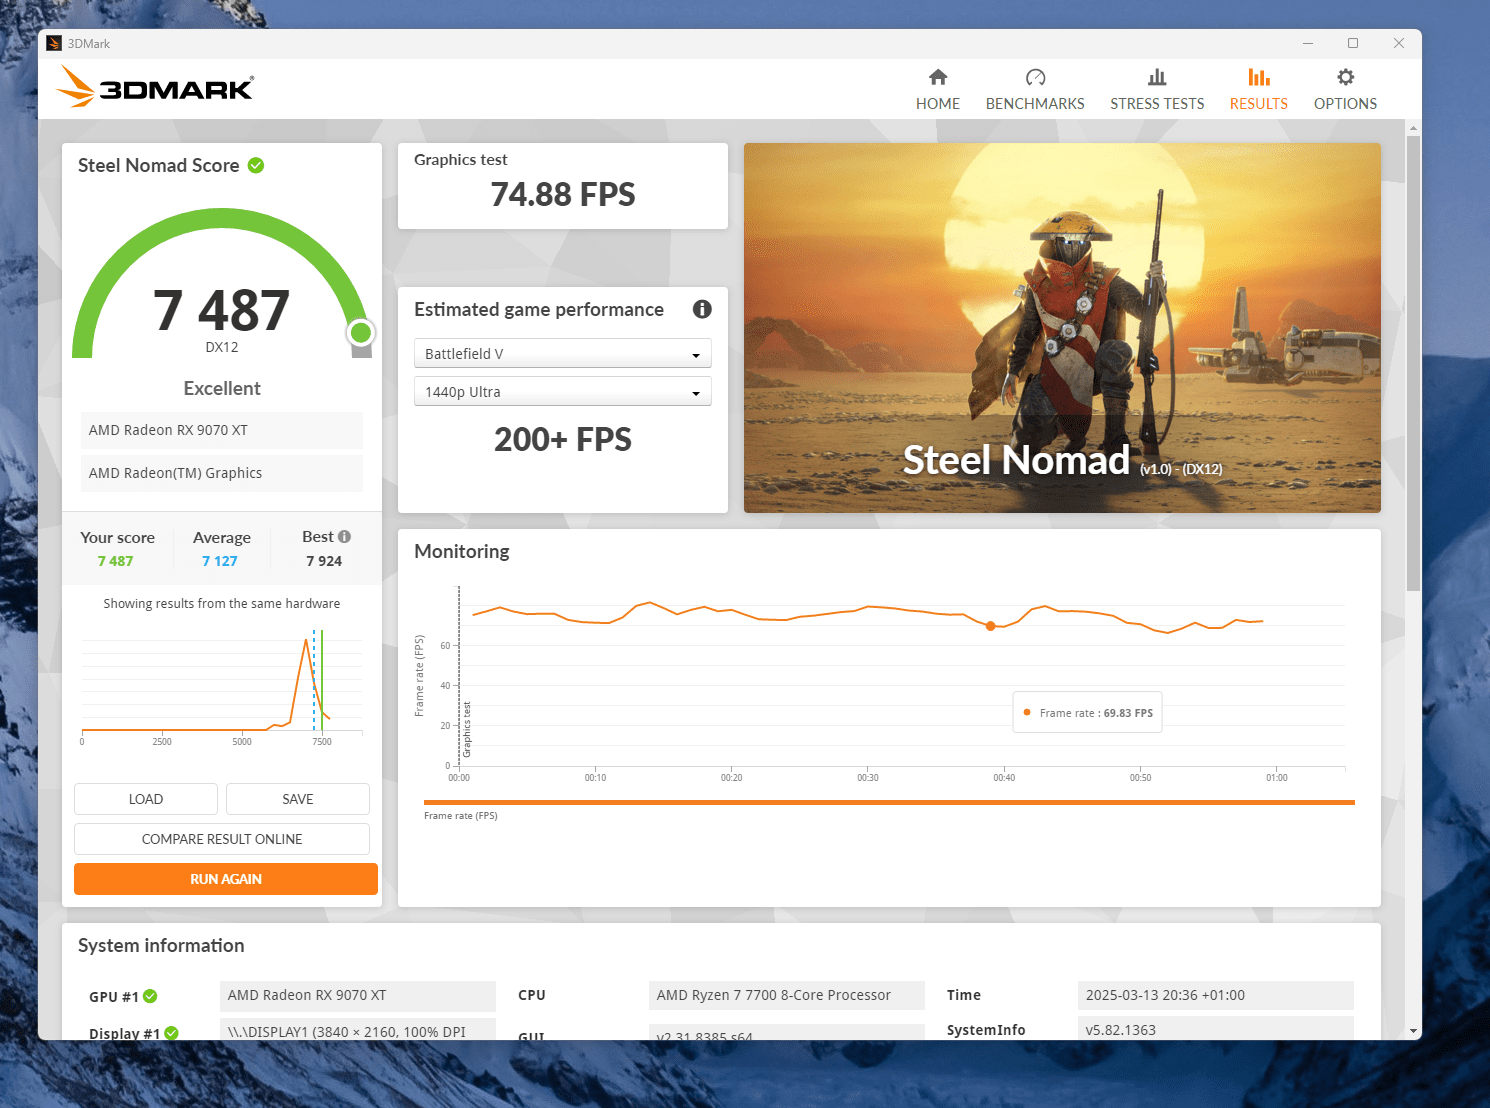Click the score distribution histogram chart
The image size is (1490, 1108).
(x=222, y=686)
